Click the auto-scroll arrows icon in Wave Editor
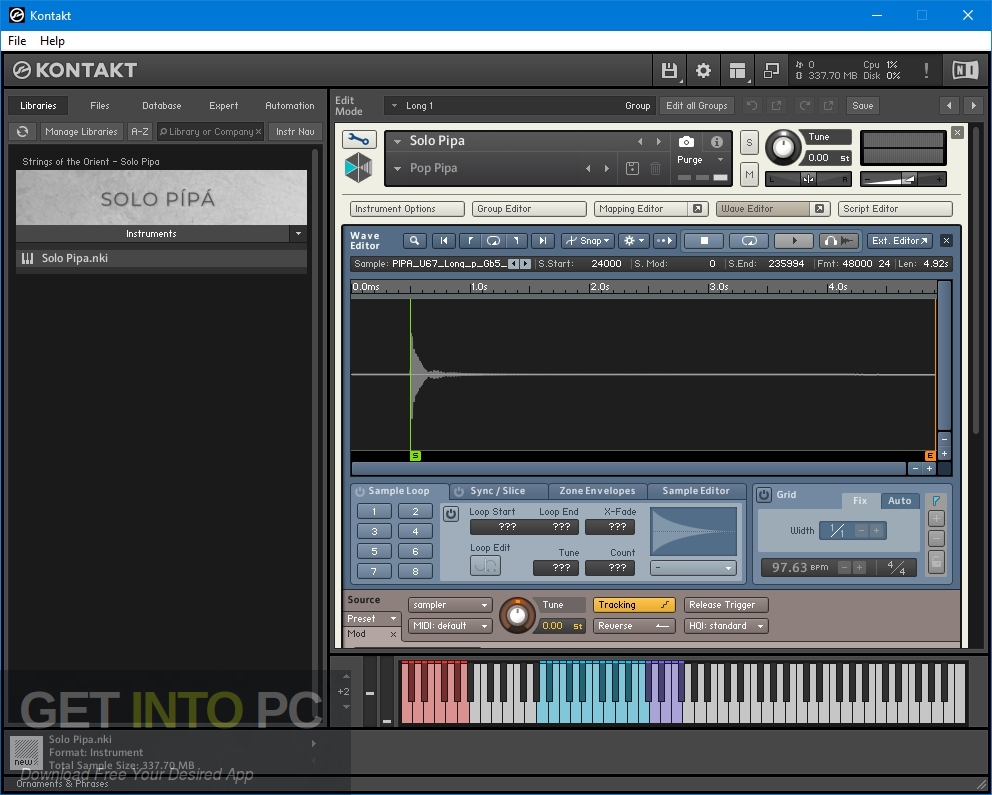The width and height of the screenshot is (992, 795). [x=664, y=240]
